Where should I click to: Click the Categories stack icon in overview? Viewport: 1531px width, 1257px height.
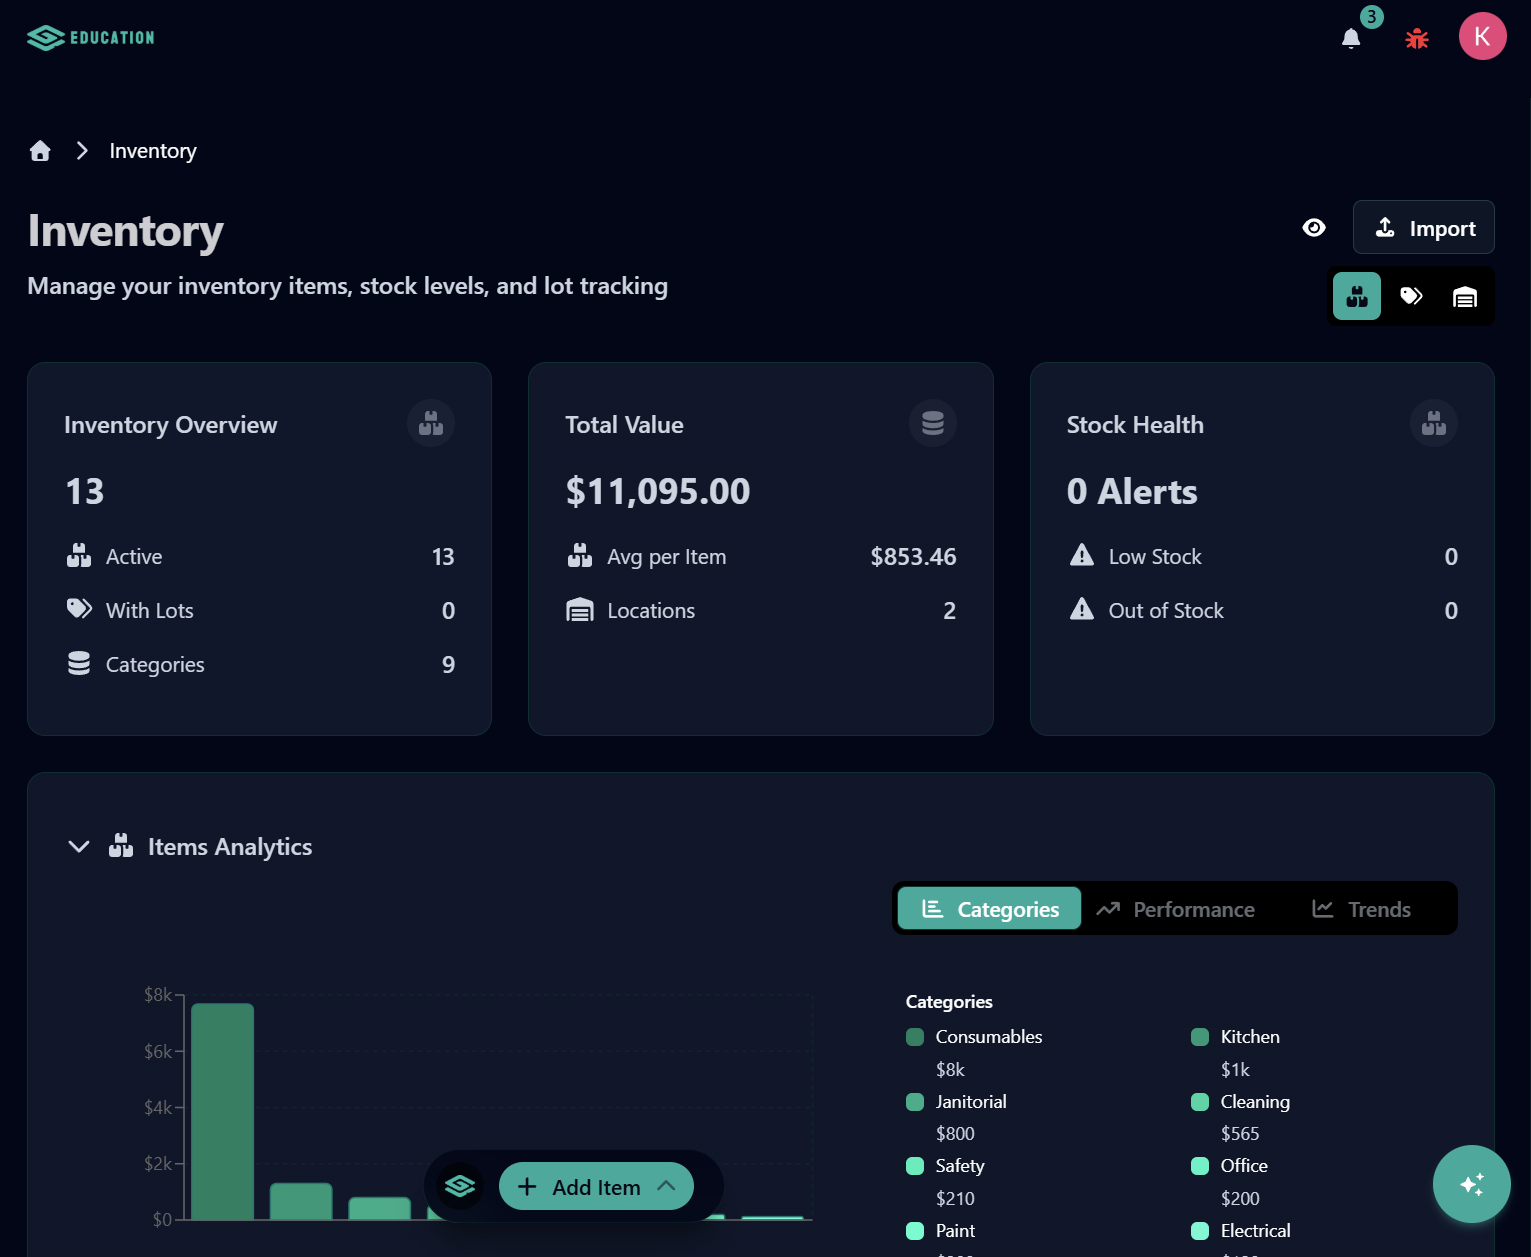tap(79, 664)
